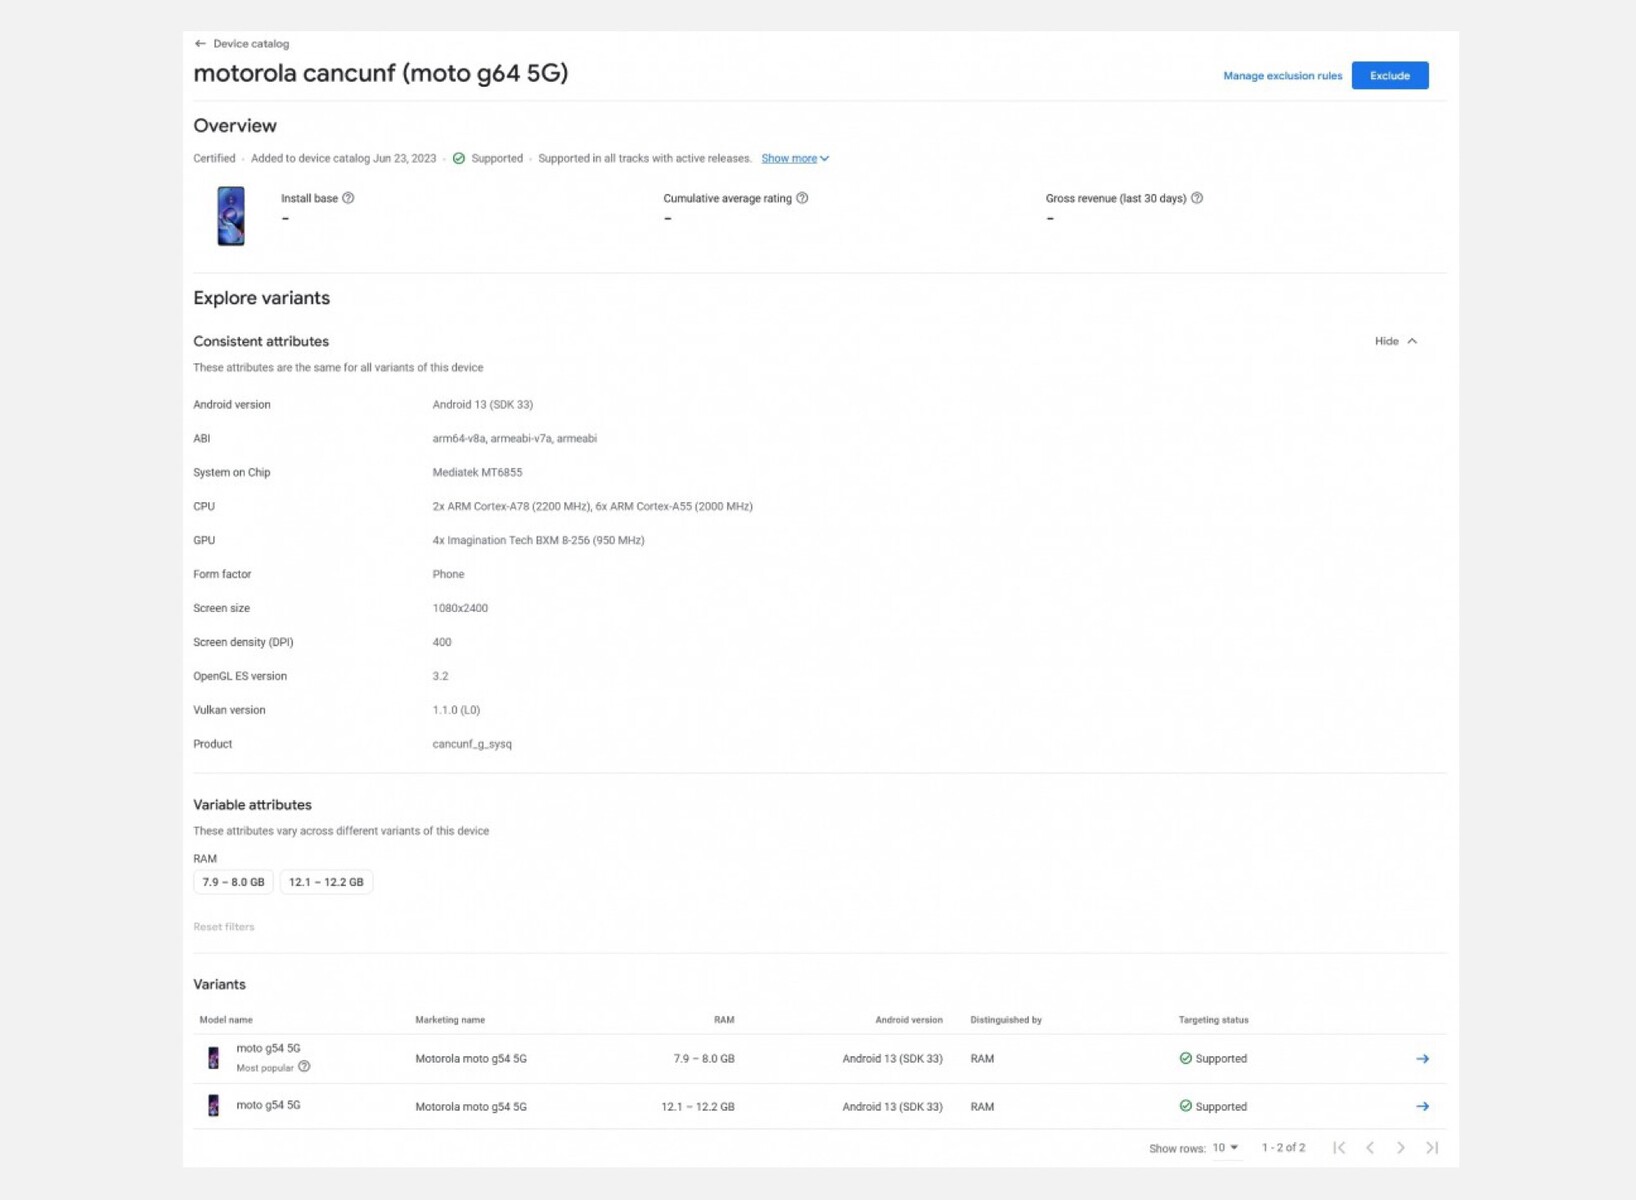Open the Show rows dropdown
Screen dimensions: 1636x1200
pos(1225,1148)
